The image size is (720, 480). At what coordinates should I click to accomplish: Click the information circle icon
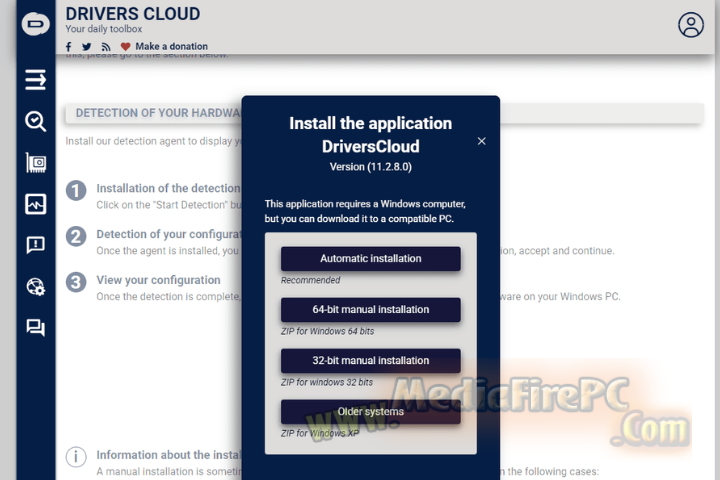76,457
